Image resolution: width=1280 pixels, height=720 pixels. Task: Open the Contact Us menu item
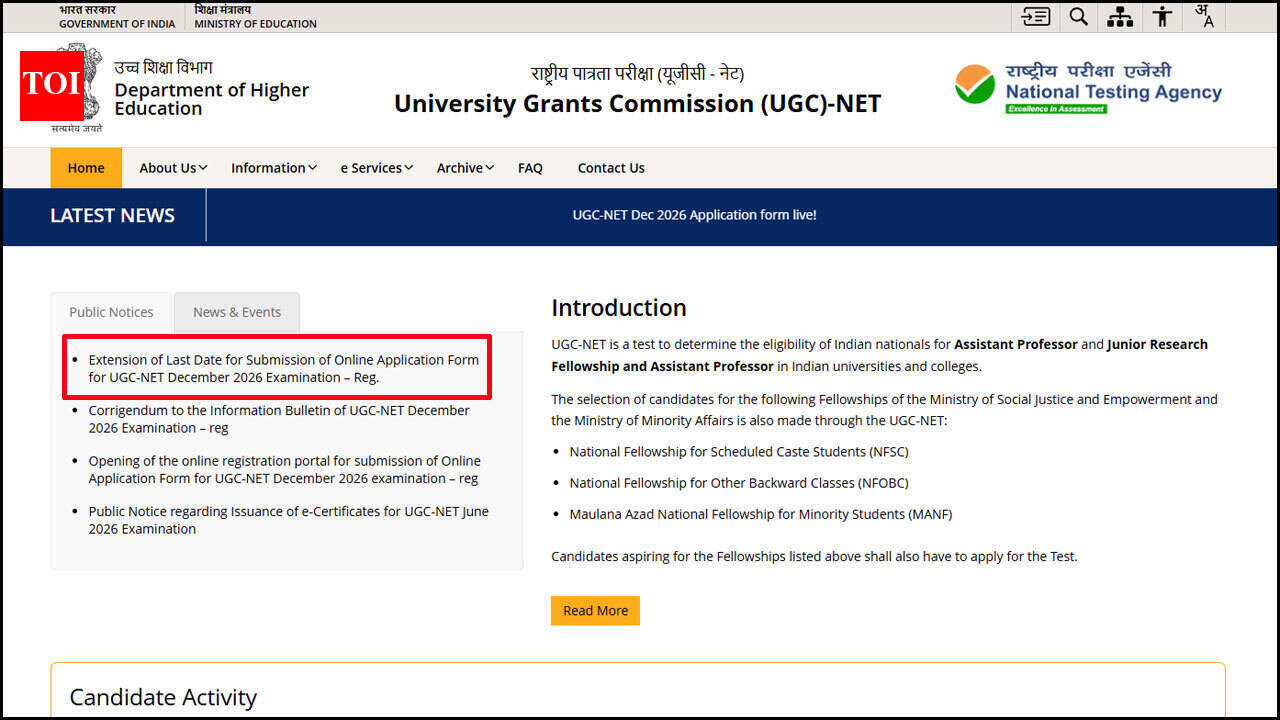coord(611,168)
